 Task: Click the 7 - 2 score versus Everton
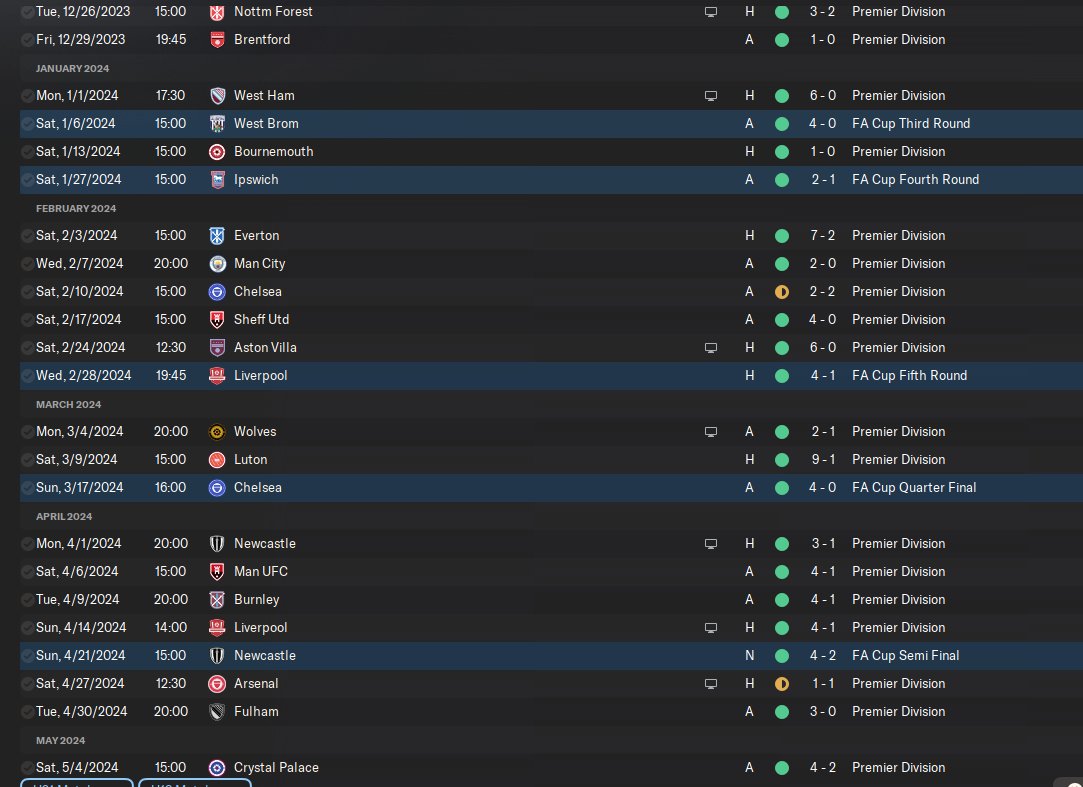822,236
